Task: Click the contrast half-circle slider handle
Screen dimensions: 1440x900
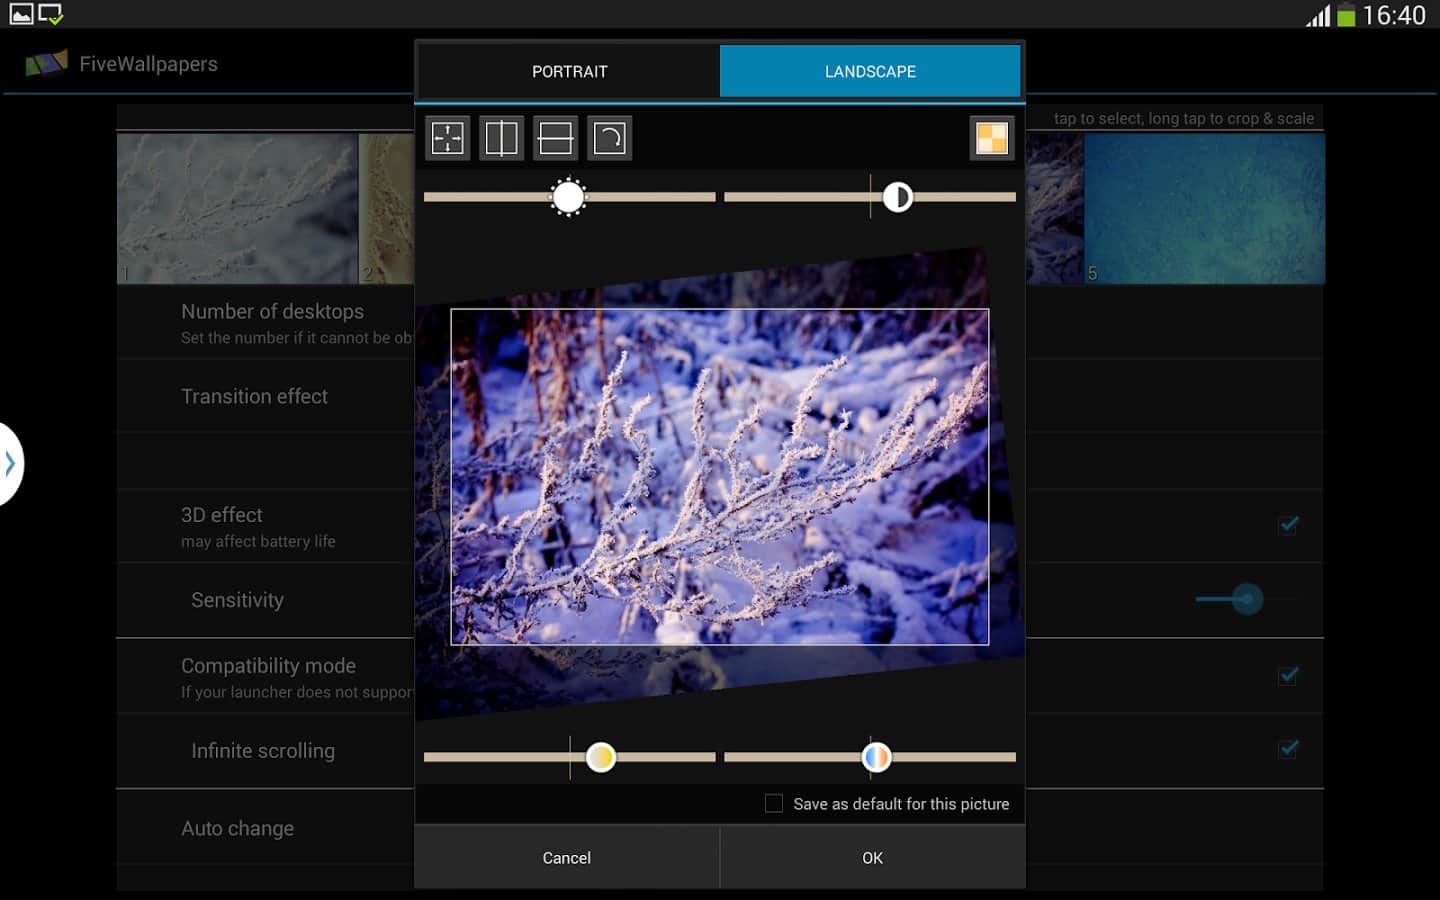Action: pyautogui.click(x=897, y=197)
